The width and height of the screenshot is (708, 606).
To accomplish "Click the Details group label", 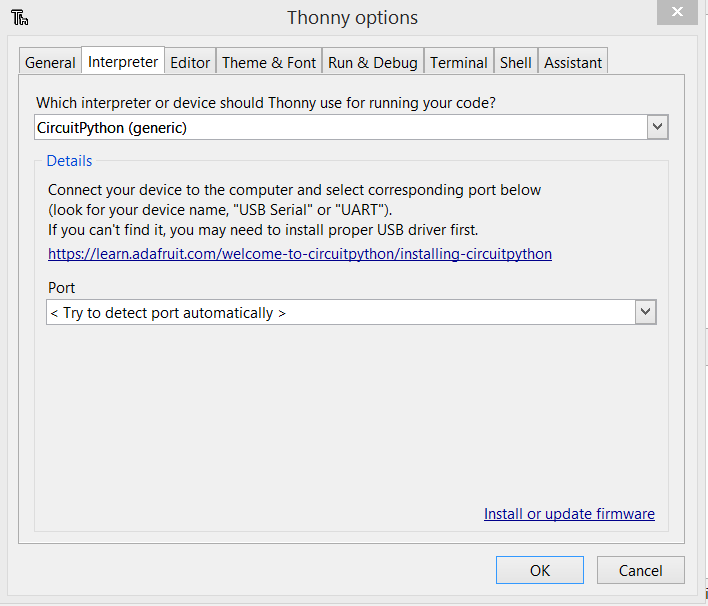I will (69, 161).
